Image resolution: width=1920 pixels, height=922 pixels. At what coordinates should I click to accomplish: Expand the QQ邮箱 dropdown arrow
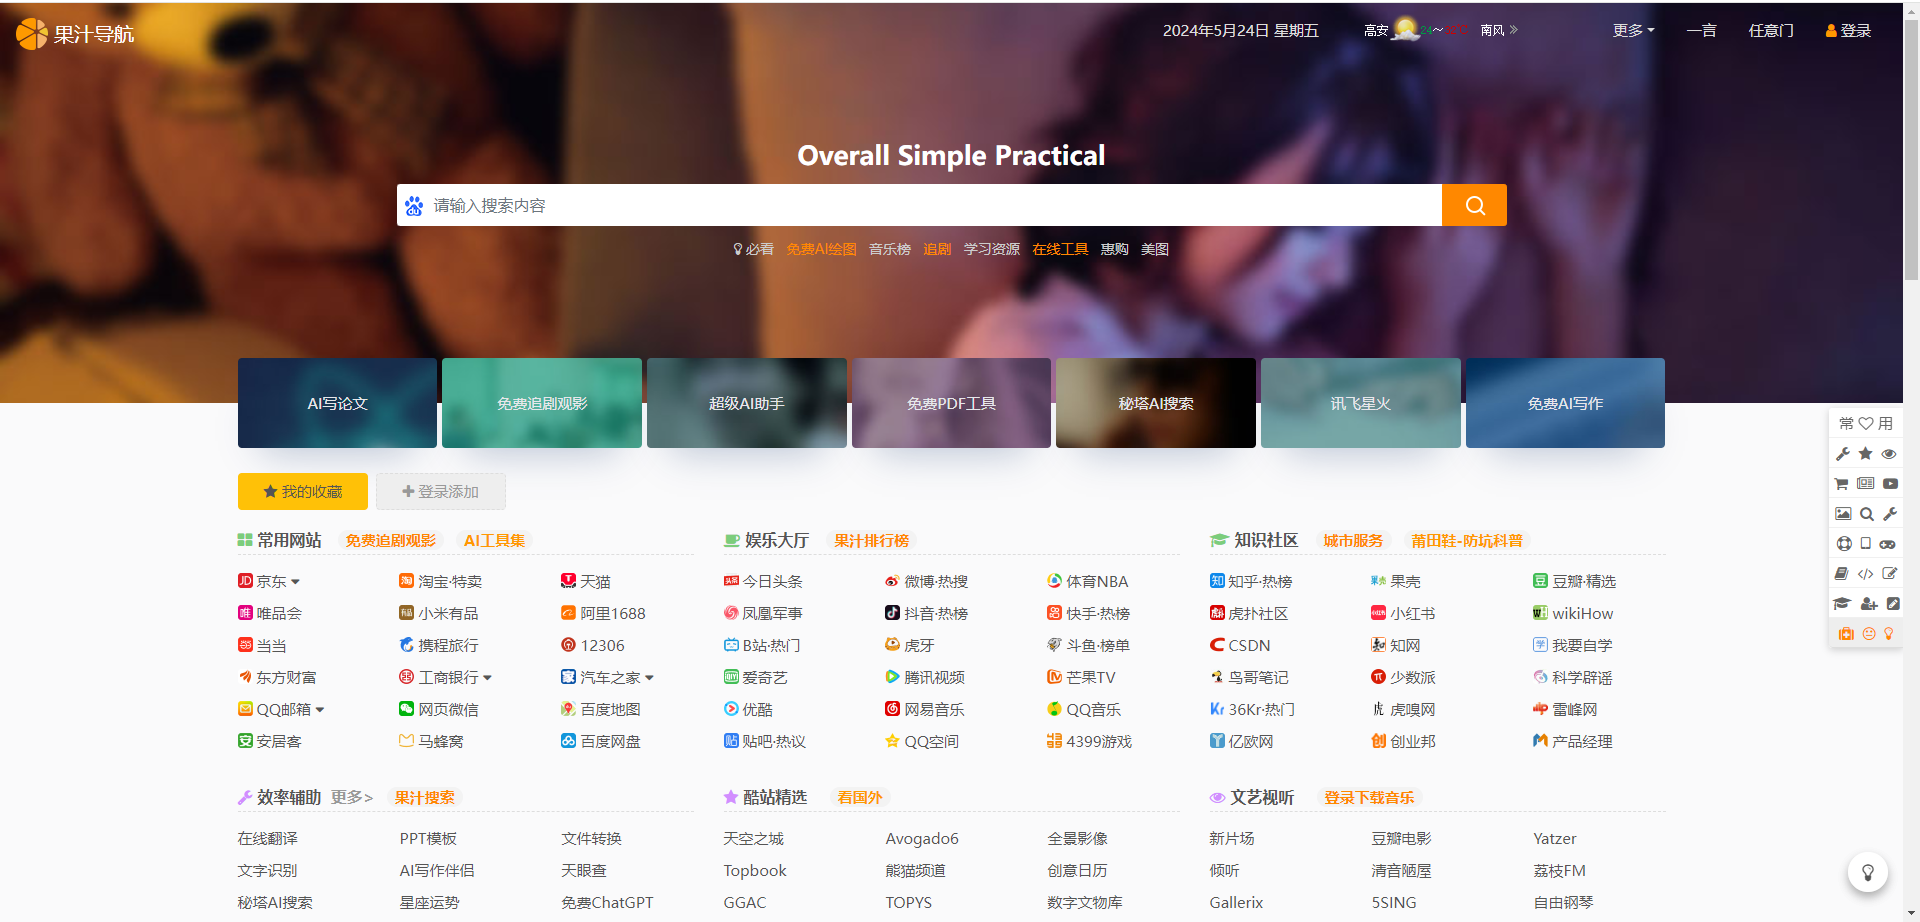[320, 710]
